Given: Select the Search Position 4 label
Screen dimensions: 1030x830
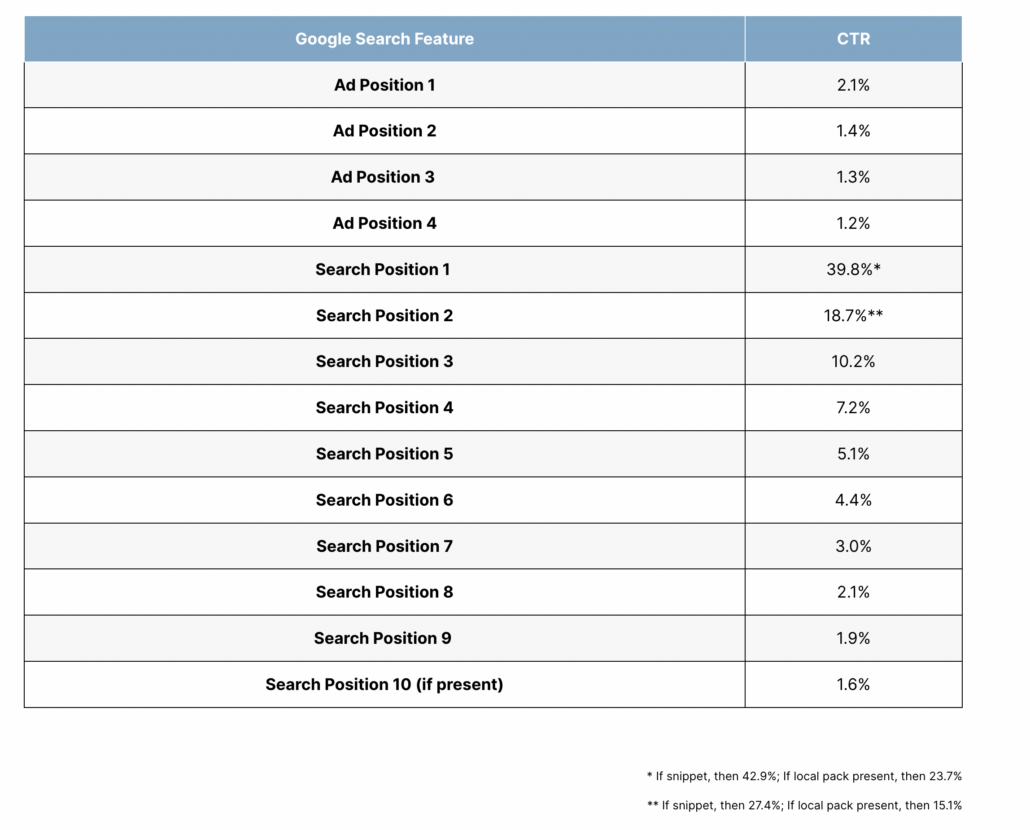Looking at the screenshot, I should tap(384, 407).
